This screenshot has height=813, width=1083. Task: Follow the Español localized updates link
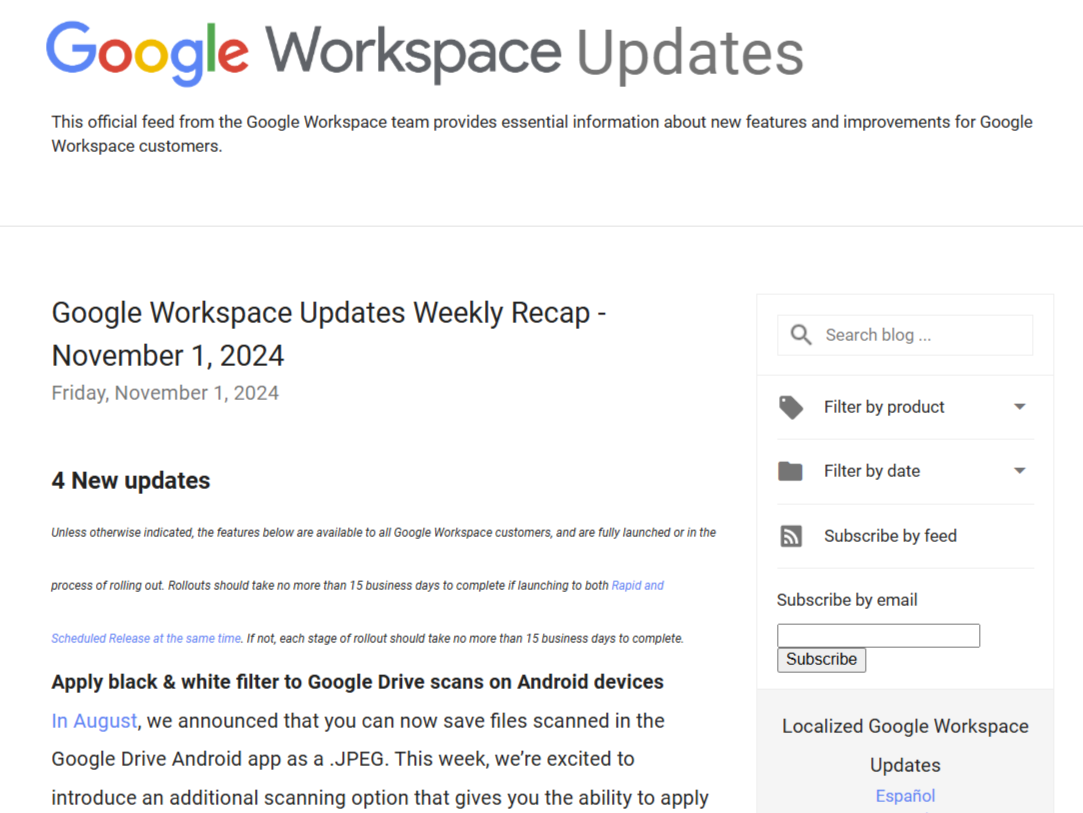point(904,796)
